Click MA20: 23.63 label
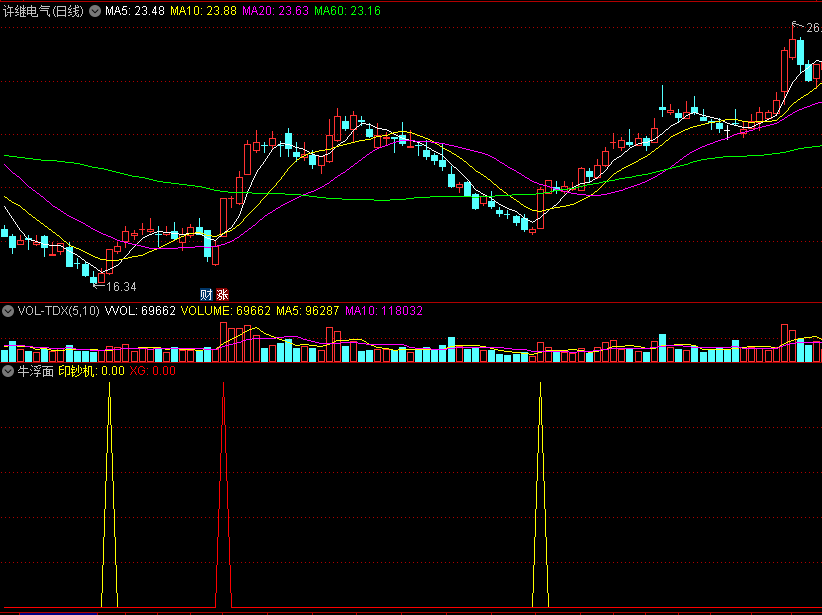The image size is (822, 615). pyautogui.click(x=275, y=11)
